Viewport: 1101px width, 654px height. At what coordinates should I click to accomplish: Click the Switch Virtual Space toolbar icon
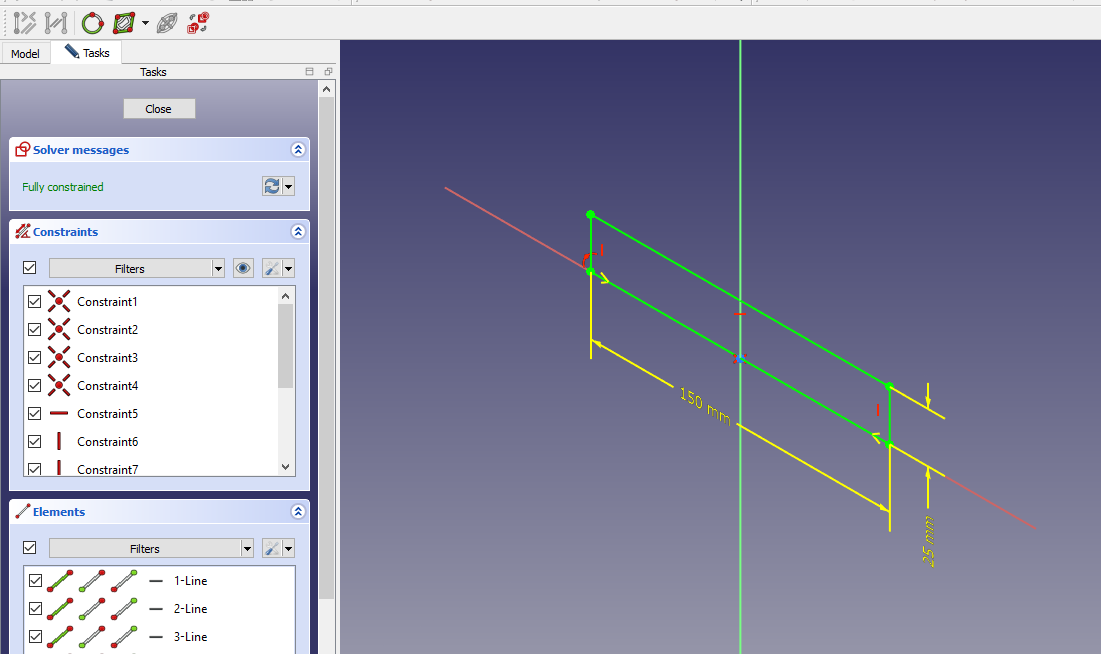198,23
